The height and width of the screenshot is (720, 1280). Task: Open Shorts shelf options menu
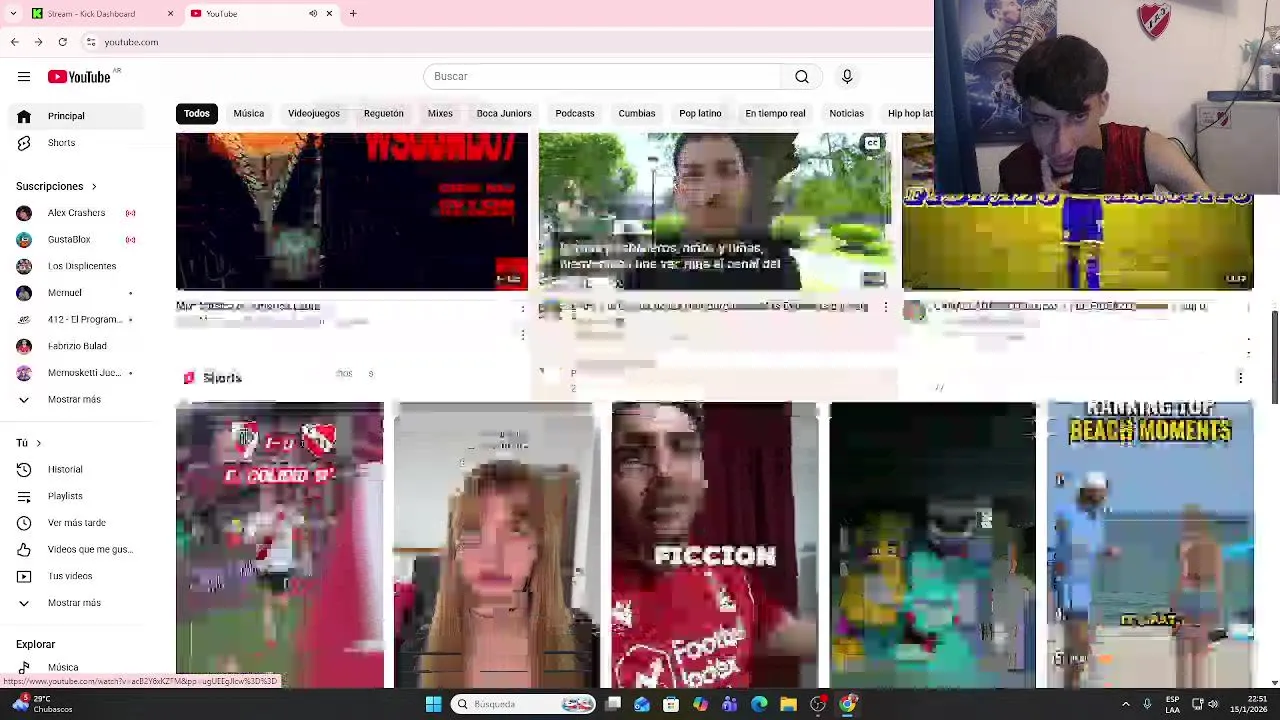coord(1240,378)
